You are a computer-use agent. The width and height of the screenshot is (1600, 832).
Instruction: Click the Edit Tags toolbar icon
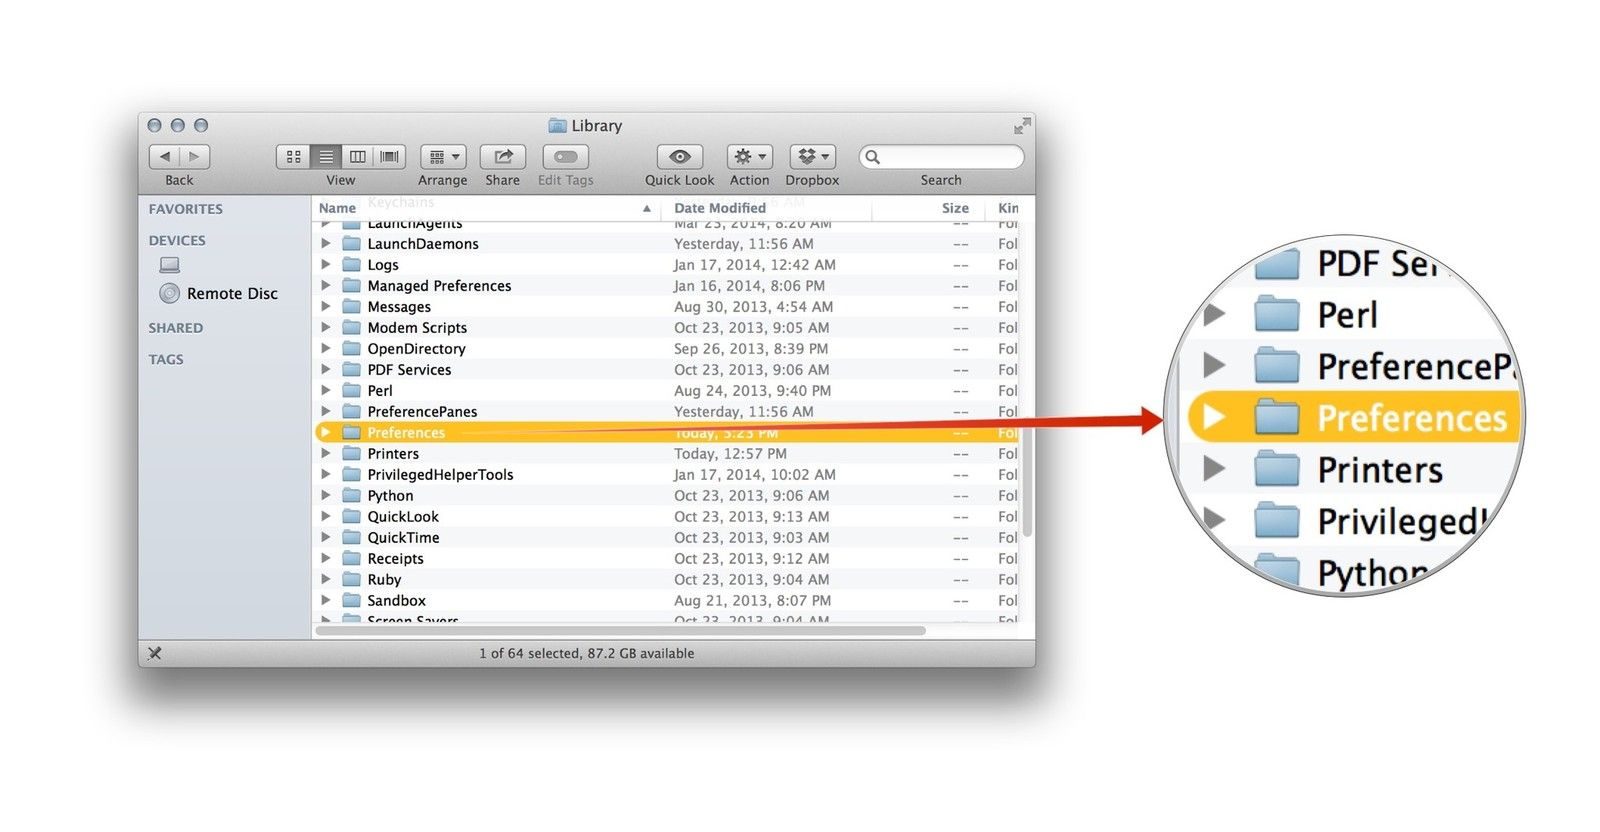tap(565, 157)
